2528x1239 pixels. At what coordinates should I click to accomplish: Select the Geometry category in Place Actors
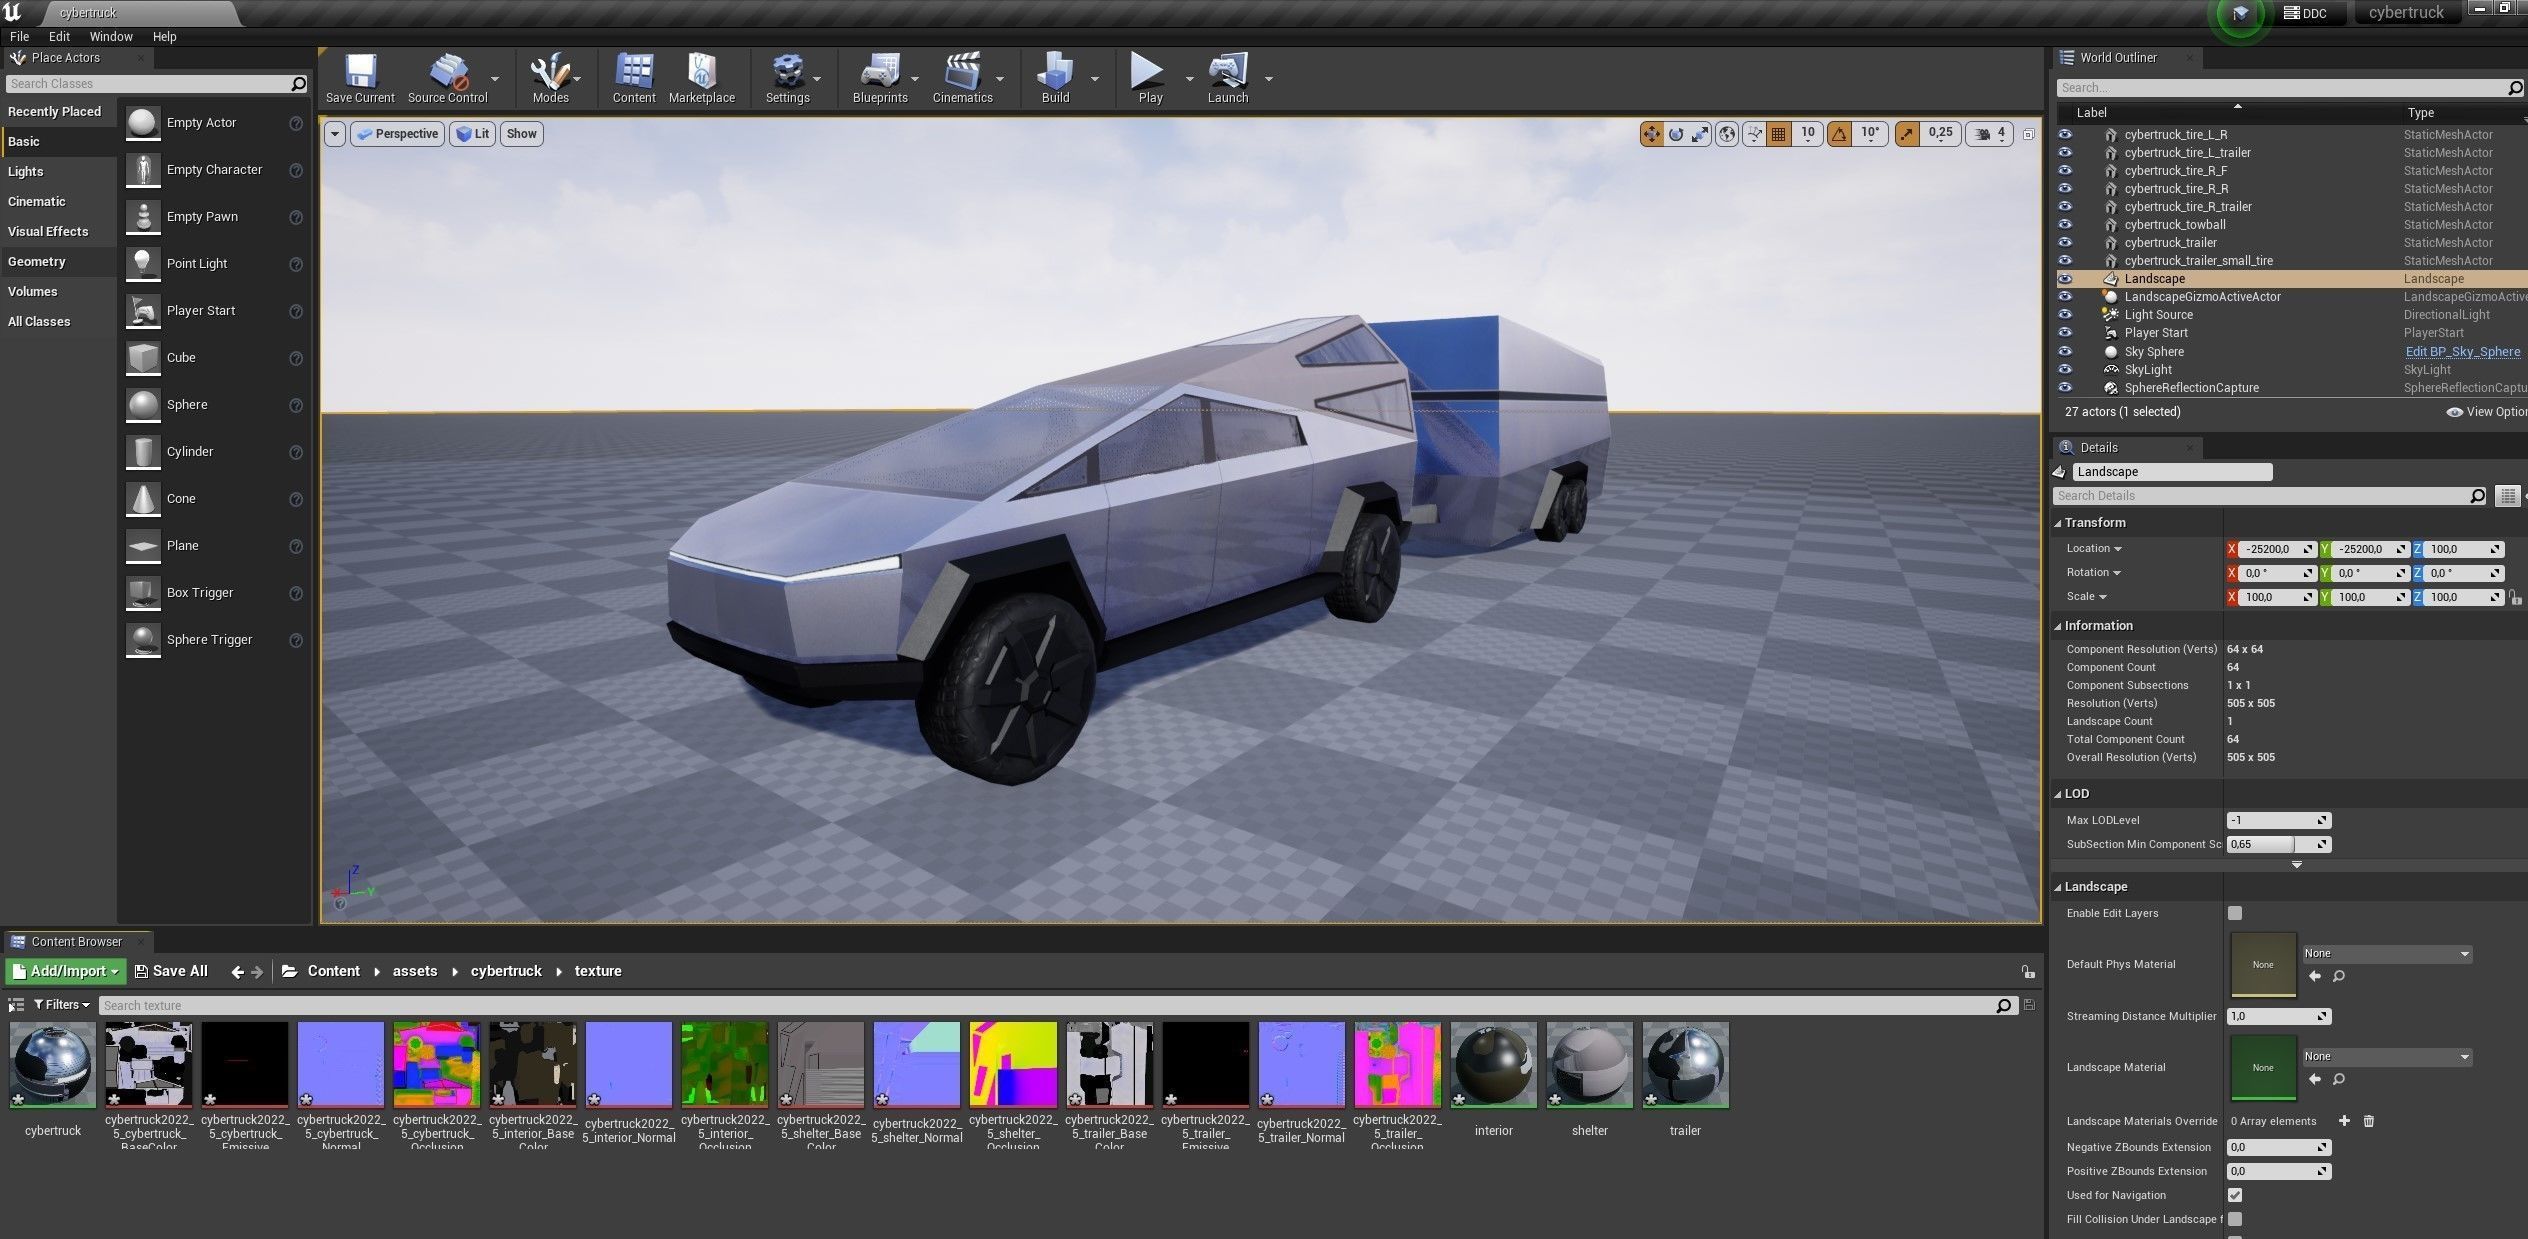tap(58, 262)
